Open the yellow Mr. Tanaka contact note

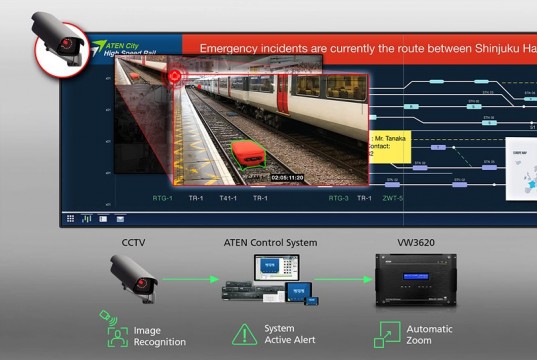[x=390, y=147]
